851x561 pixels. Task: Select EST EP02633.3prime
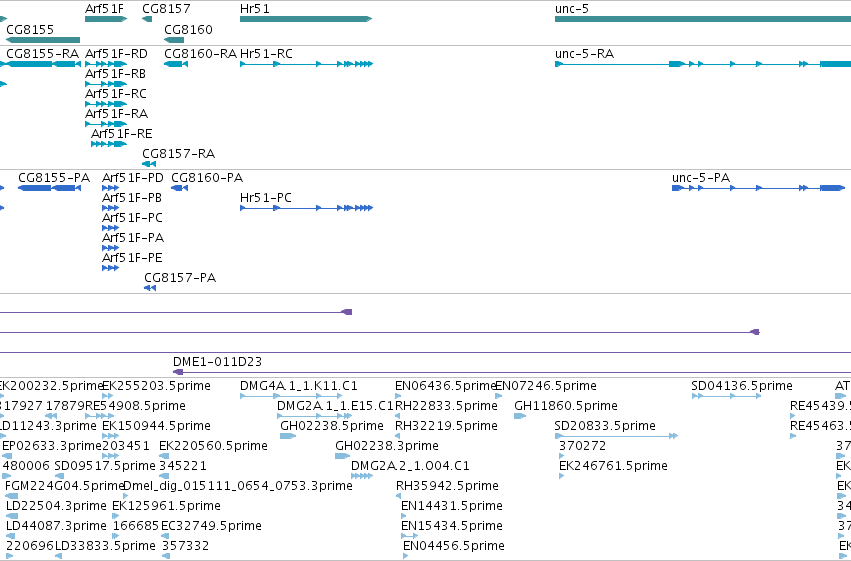pyautogui.click(x=7, y=456)
